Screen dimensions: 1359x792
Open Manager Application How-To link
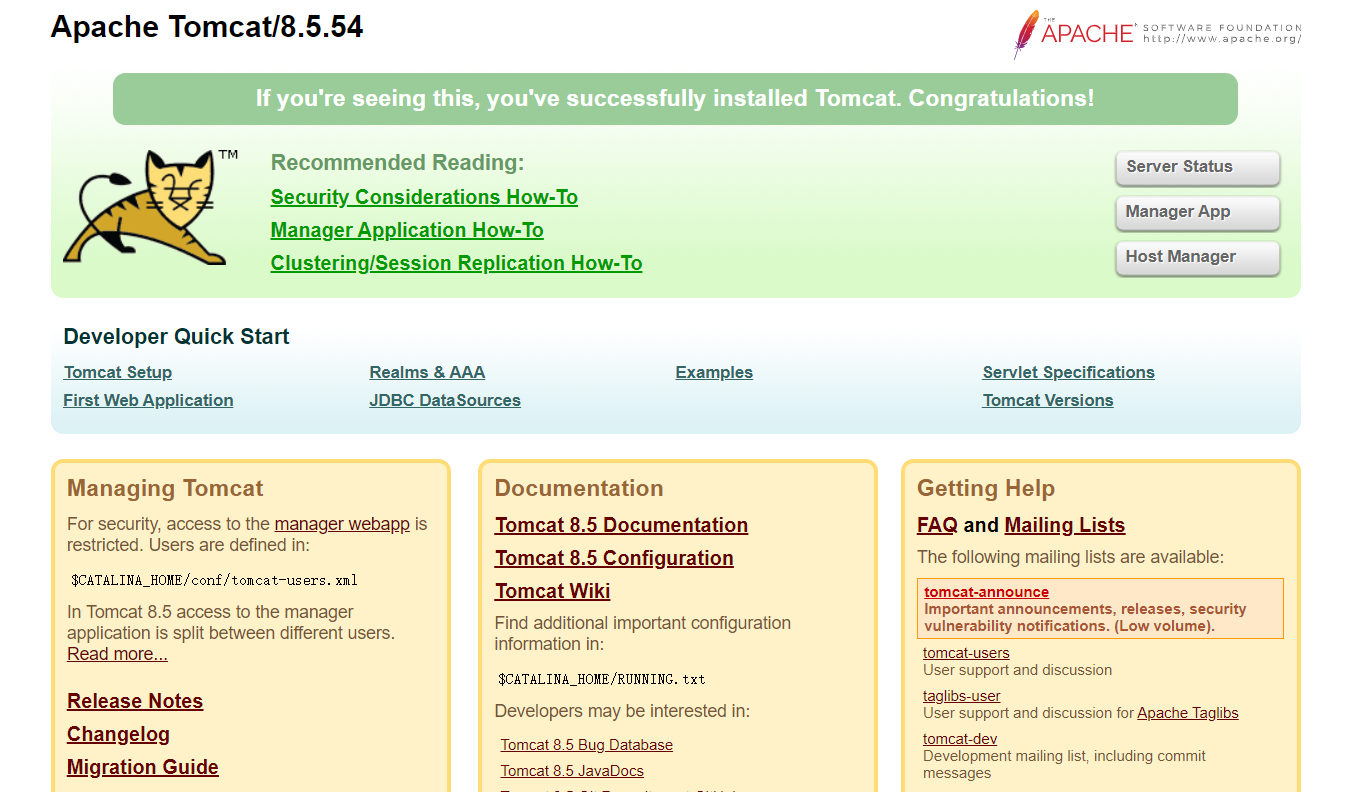click(x=407, y=230)
